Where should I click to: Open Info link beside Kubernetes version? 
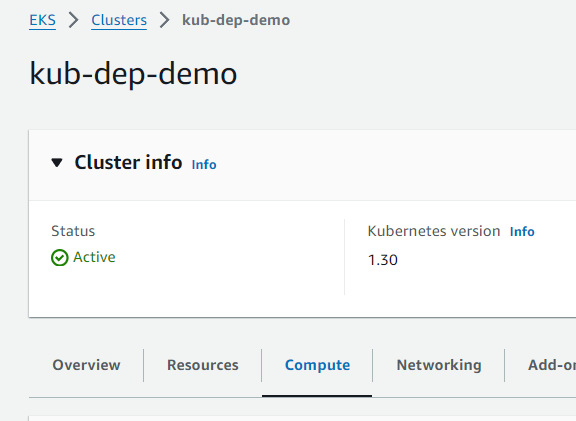[x=522, y=232]
